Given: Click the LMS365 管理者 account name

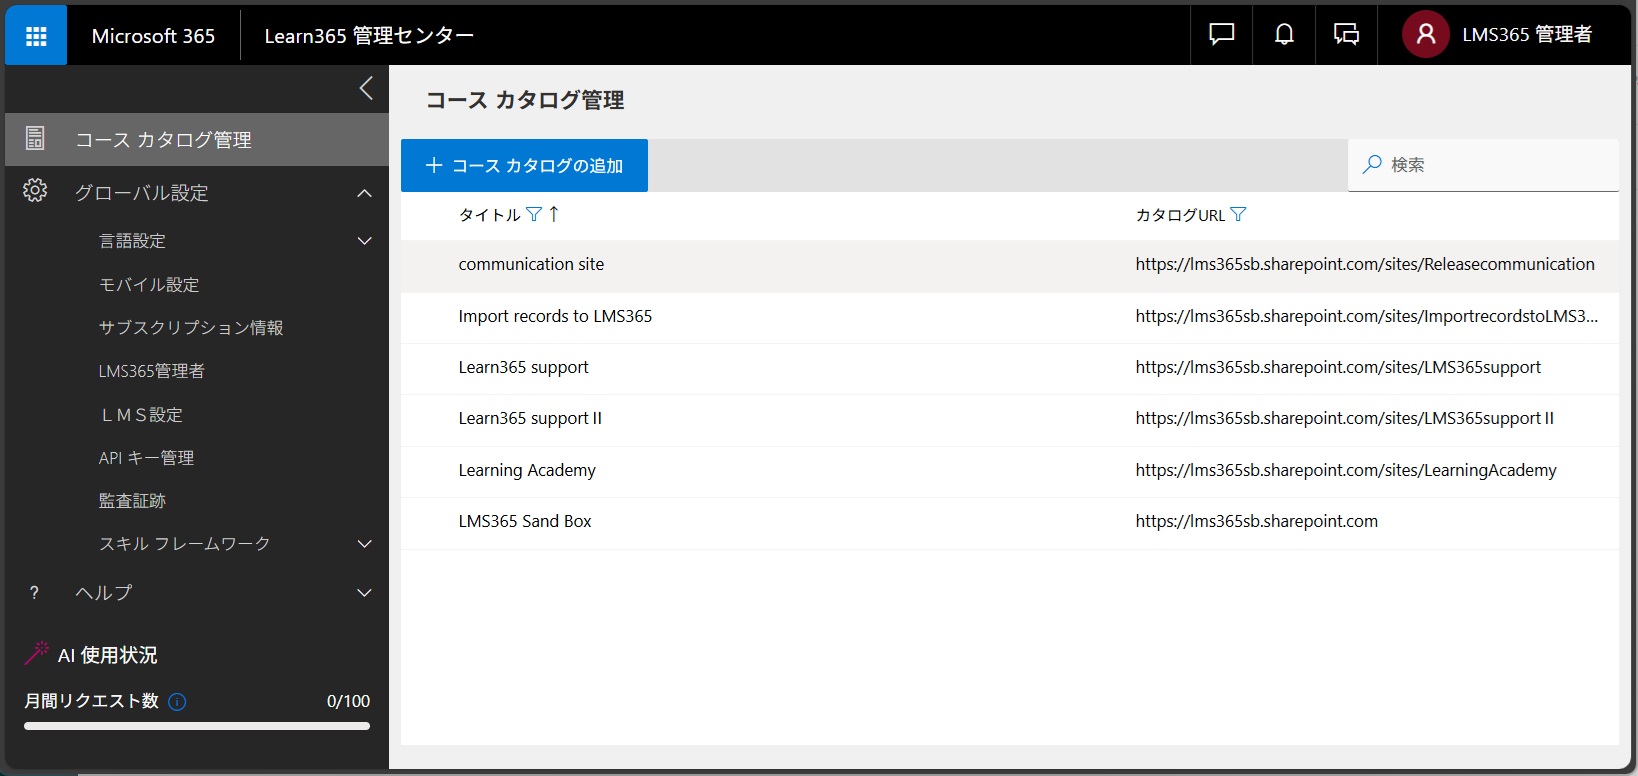Looking at the screenshot, I should pyautogui.click(x=1527, y=35).
